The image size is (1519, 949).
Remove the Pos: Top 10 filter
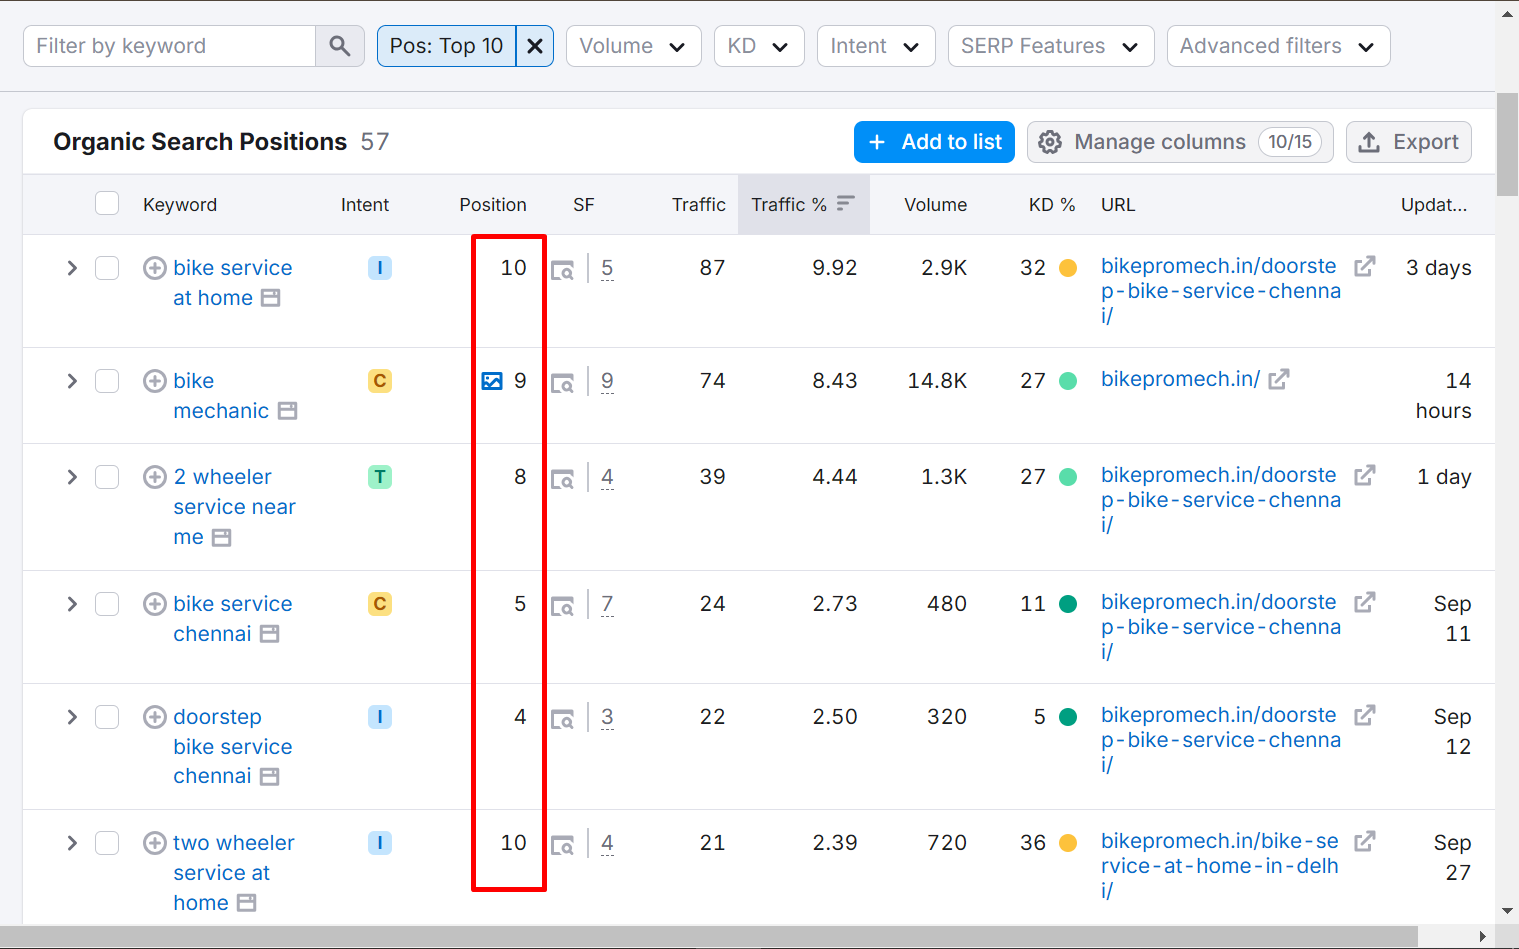(x=535, y=46)
